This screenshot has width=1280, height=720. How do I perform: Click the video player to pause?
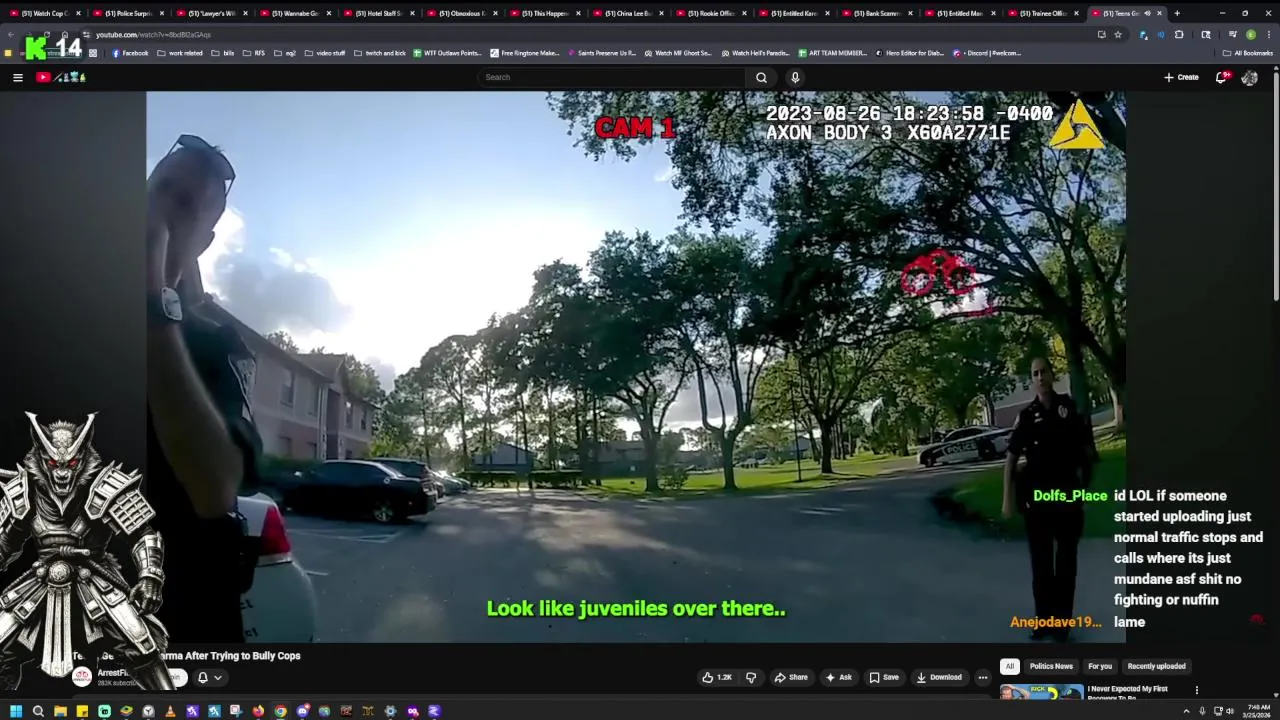(x=635, y=366)
